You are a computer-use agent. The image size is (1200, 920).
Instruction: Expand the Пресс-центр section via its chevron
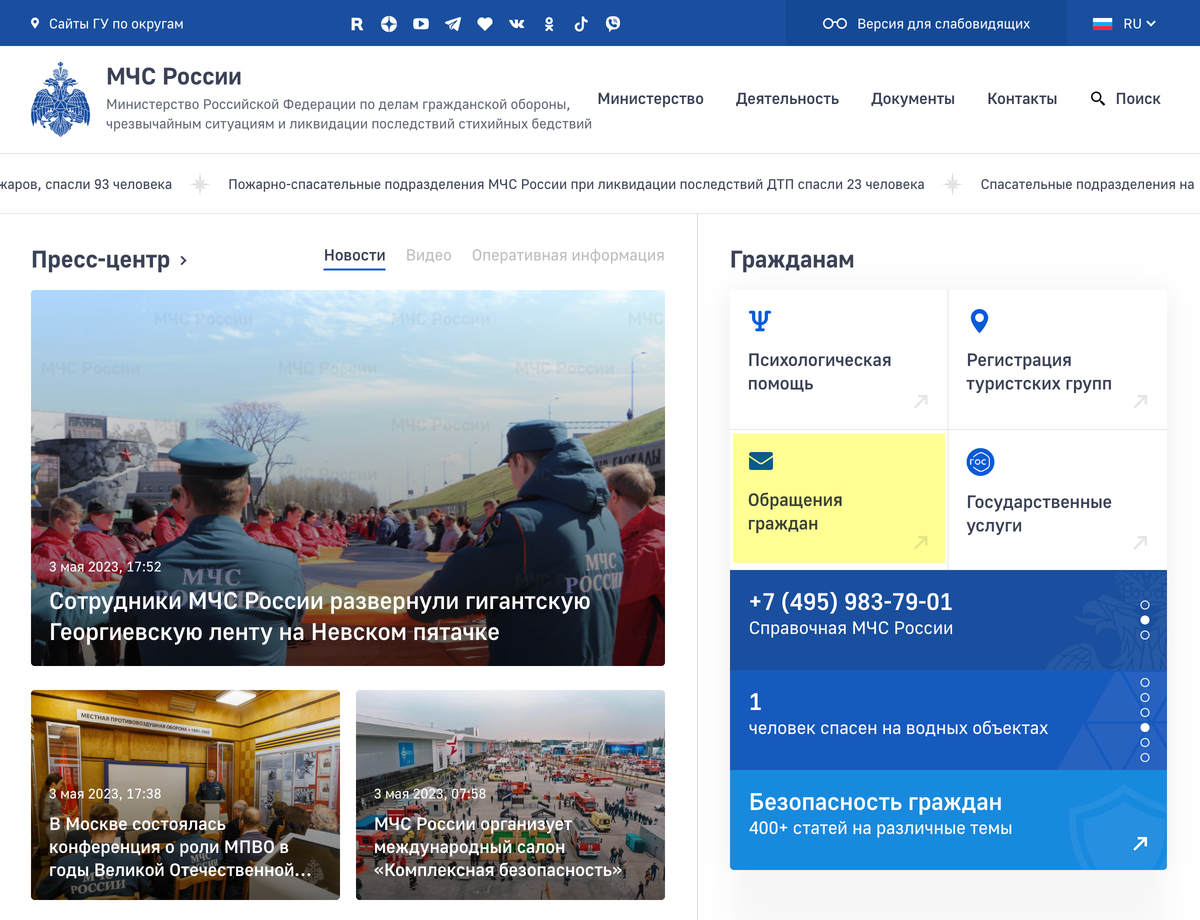tap(183, 261)
